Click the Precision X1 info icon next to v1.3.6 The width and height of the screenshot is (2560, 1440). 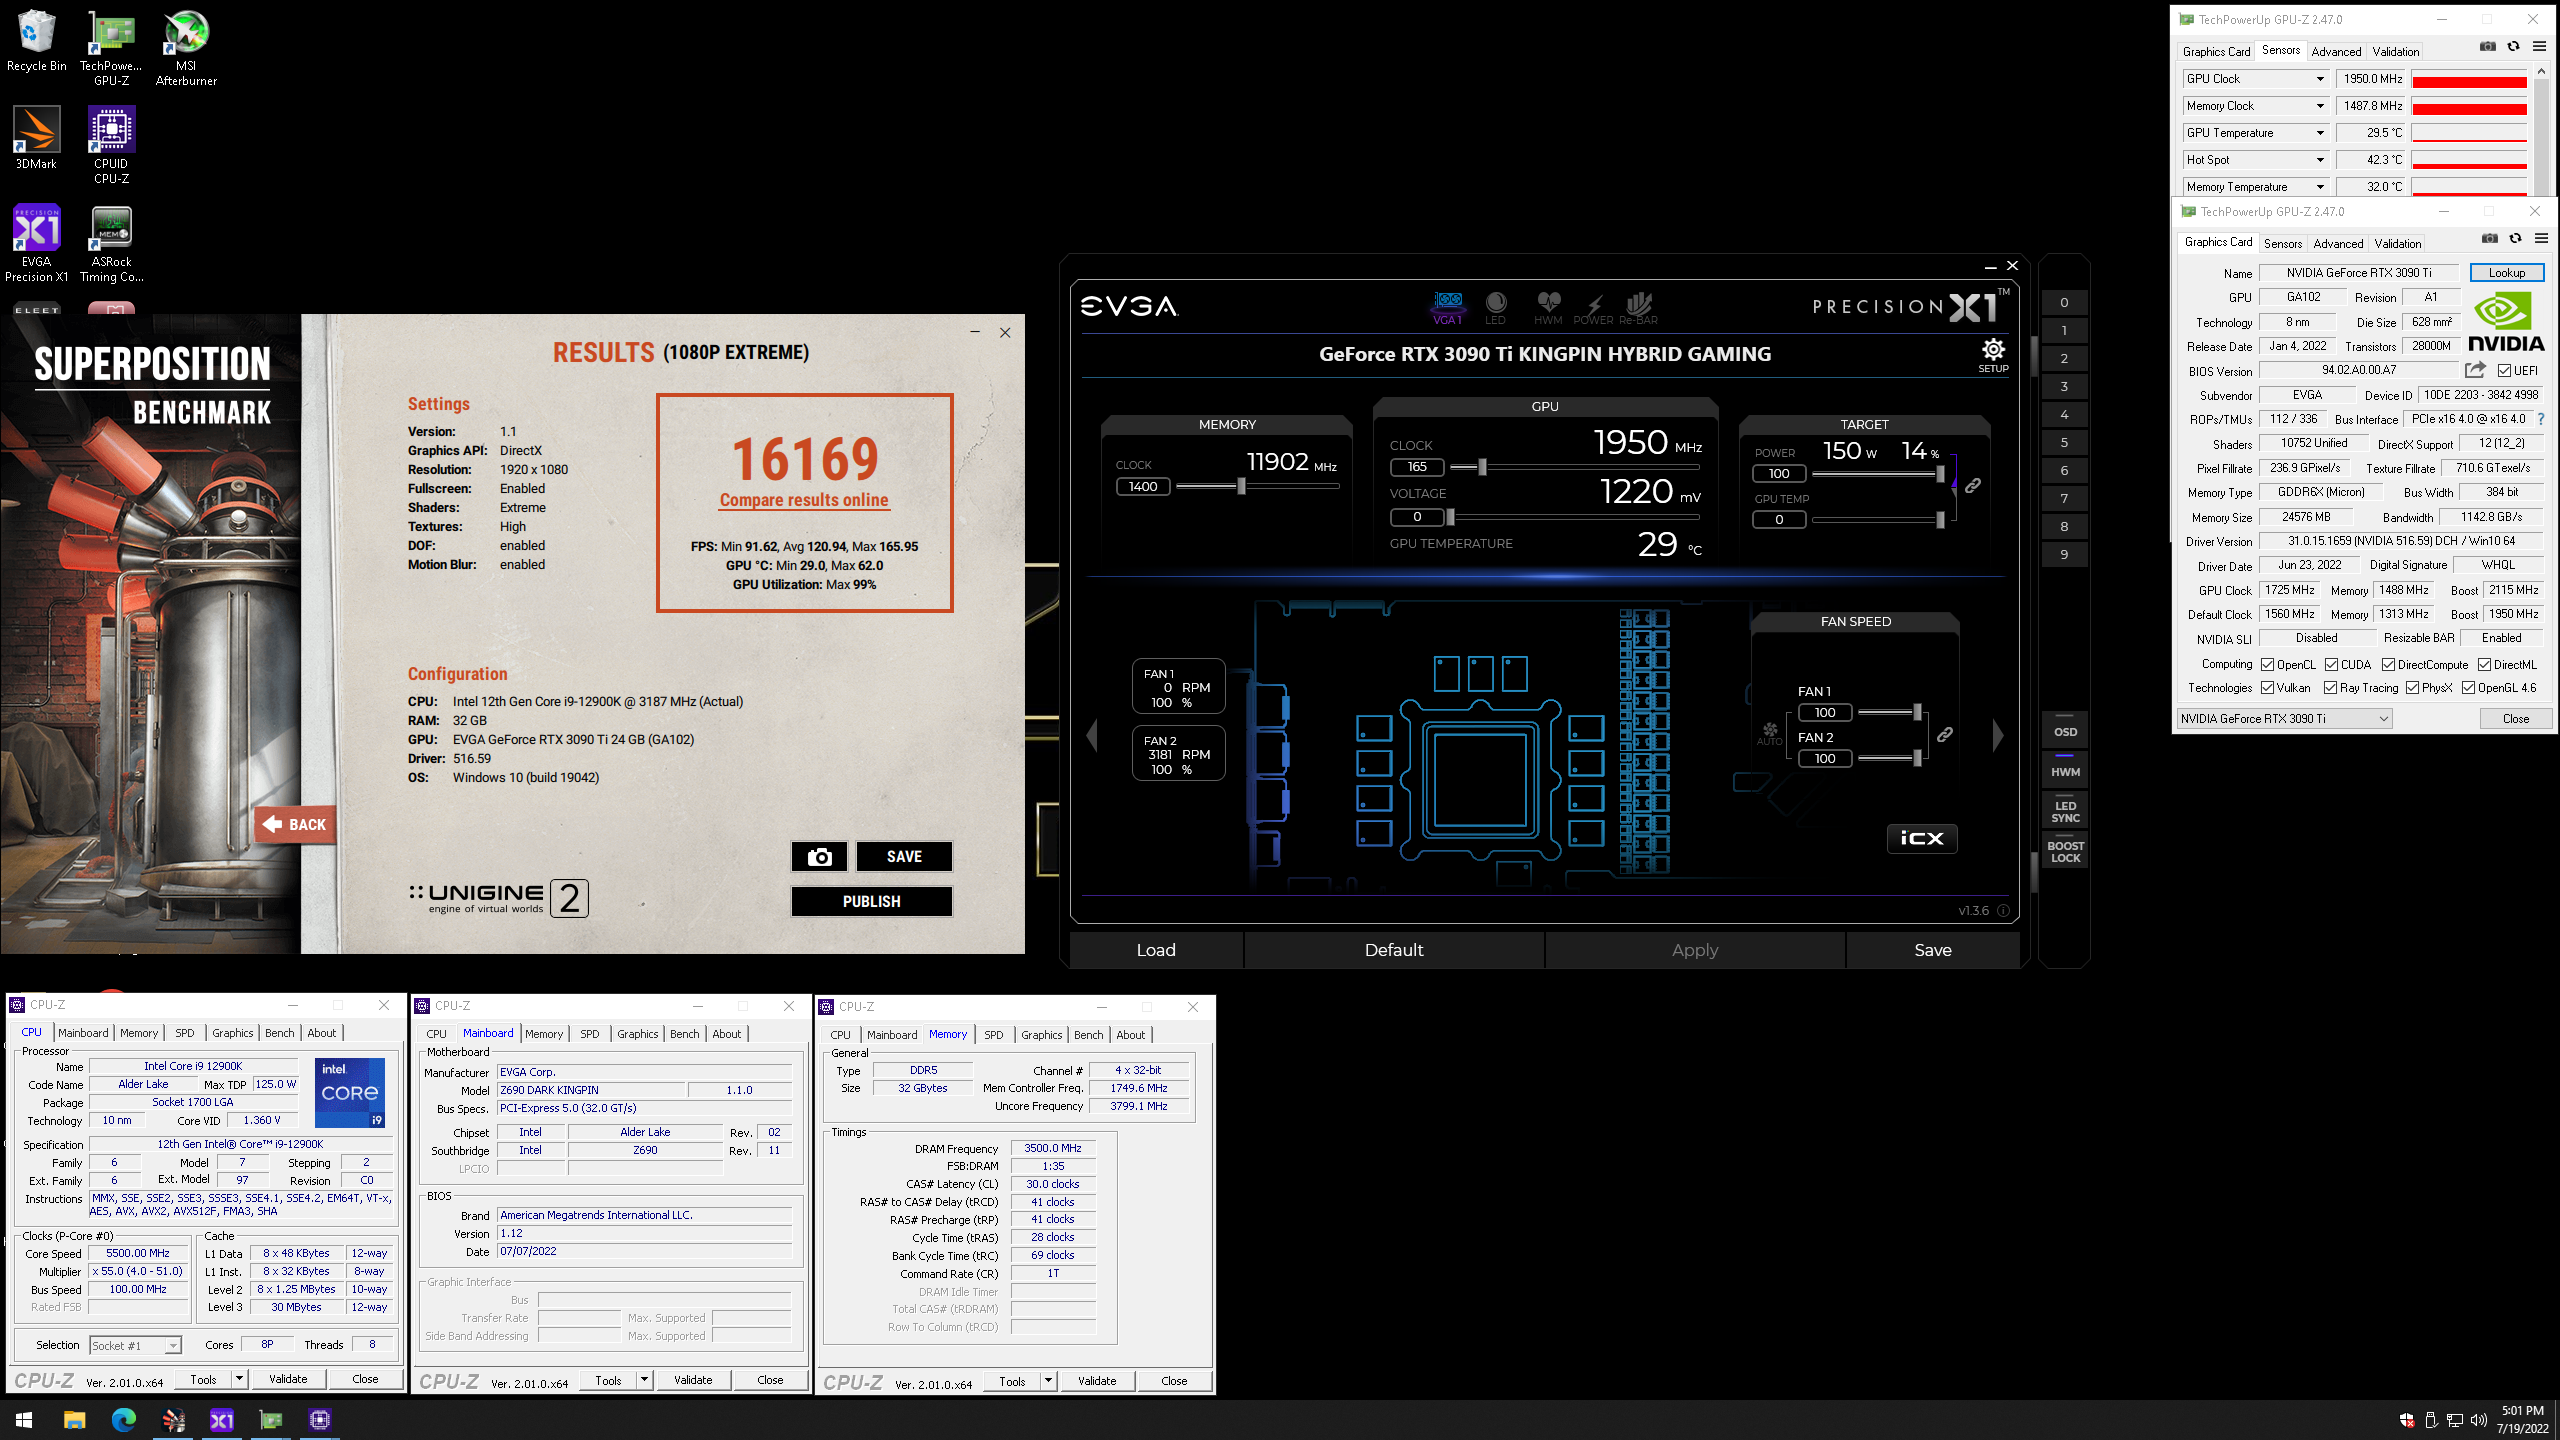pyautogui.click(x=2003, y=911)
